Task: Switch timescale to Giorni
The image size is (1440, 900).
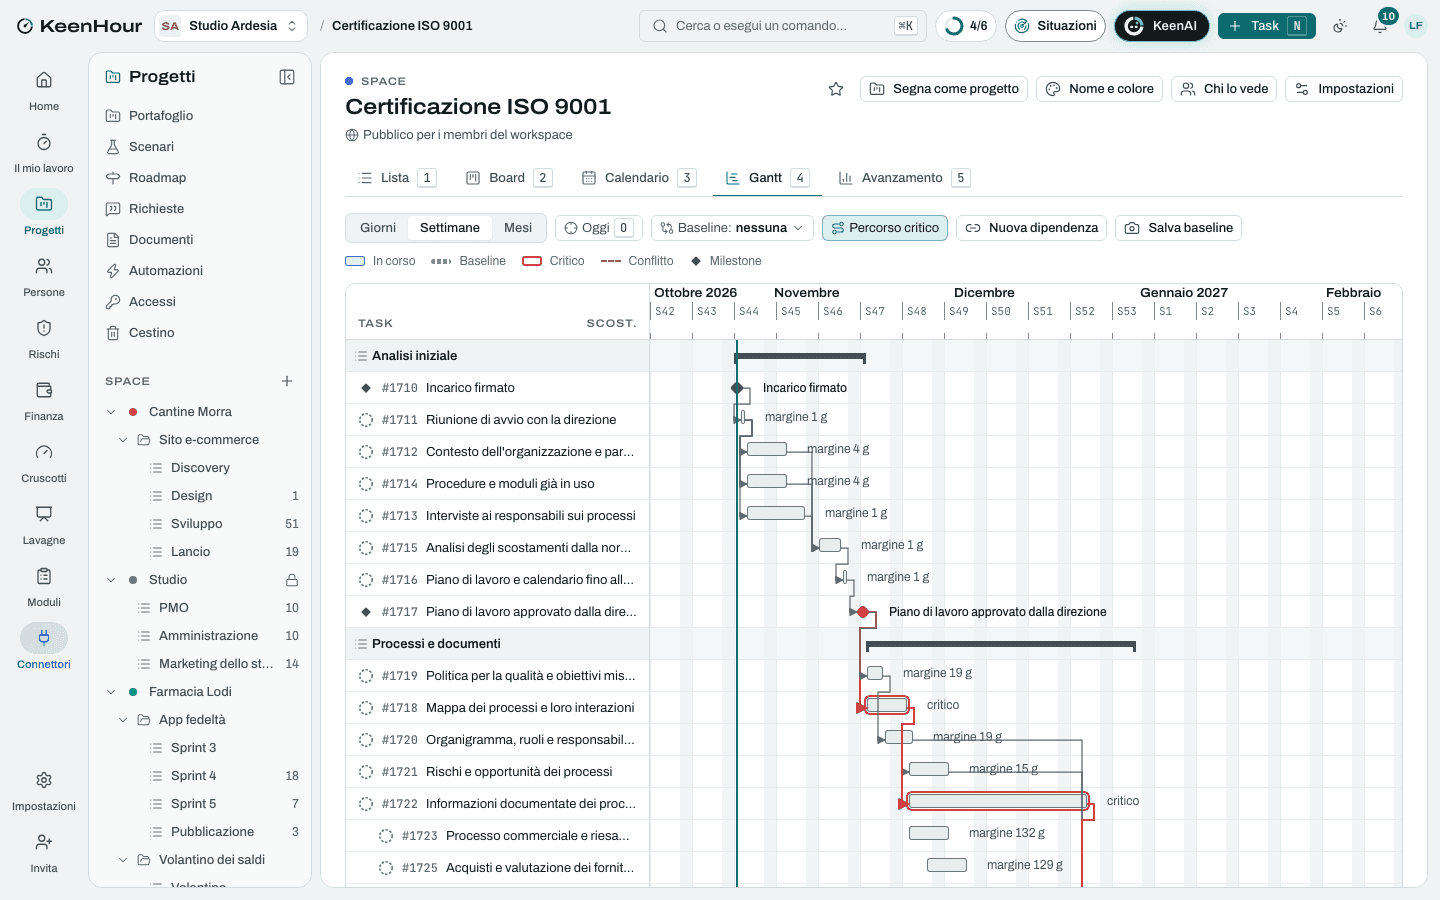Action: click(378, 228)
